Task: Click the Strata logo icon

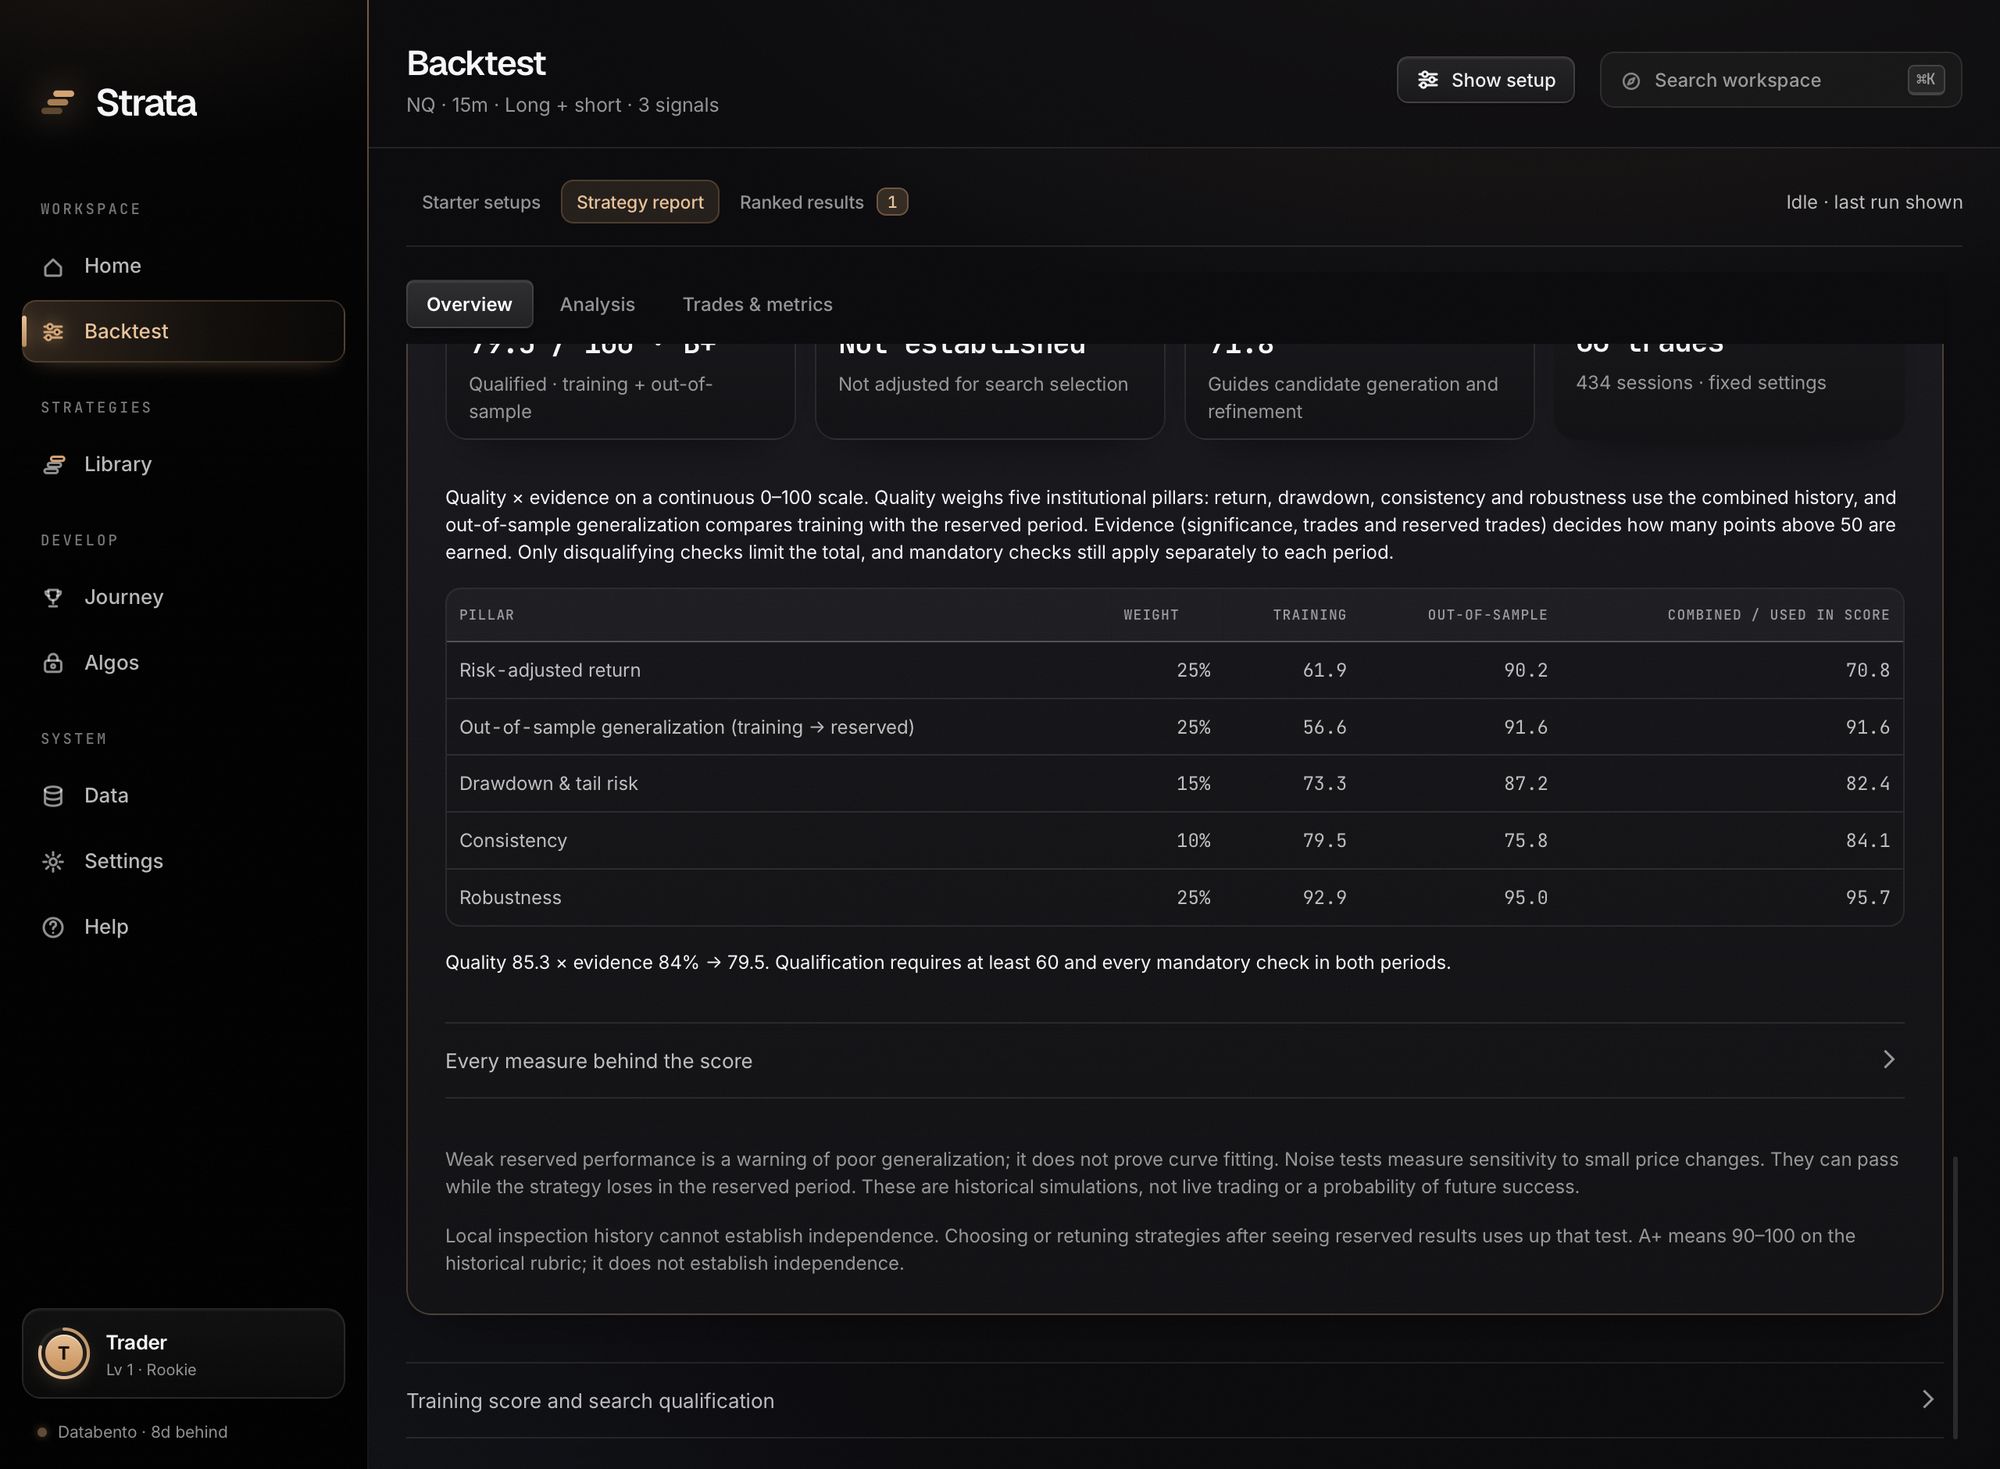Action: pyautogui.click(x=58, y=102)
